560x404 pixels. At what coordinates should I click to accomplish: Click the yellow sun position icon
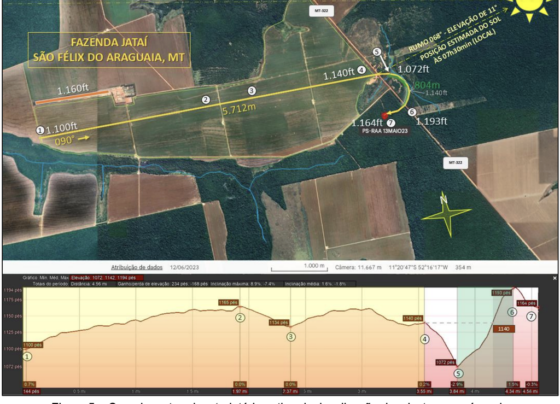(x=529, y=8)
